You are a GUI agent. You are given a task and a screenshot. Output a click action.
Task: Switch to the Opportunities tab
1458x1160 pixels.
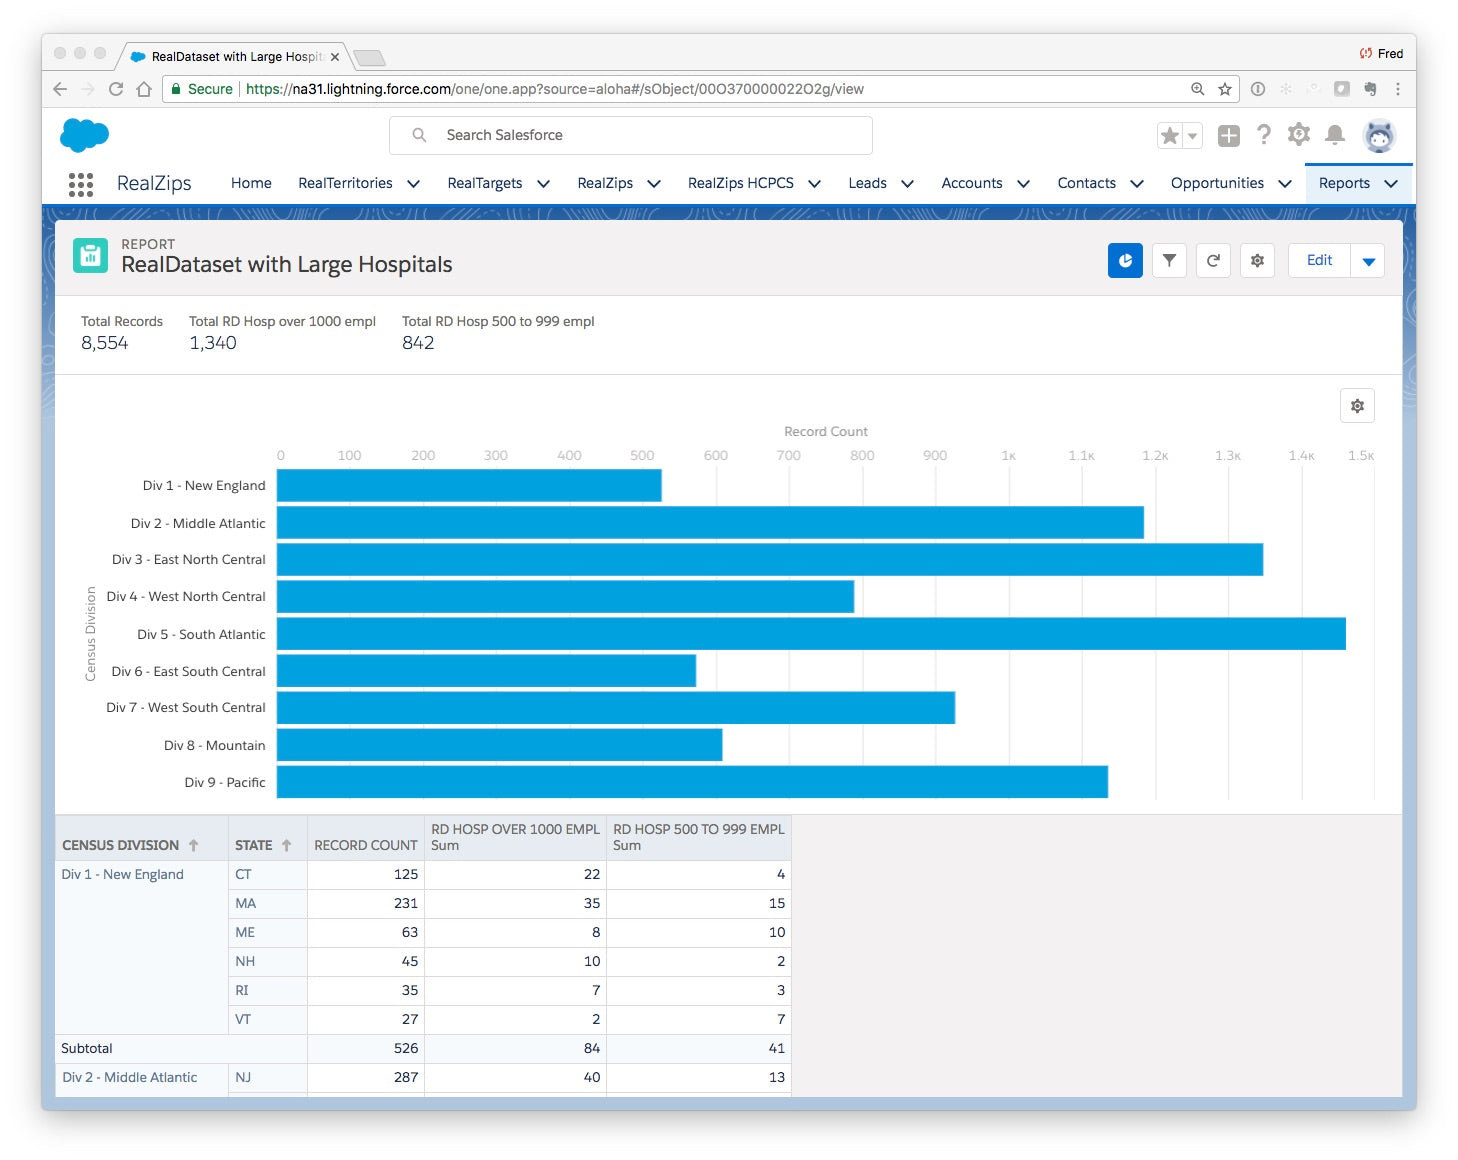click(1216, 183)
